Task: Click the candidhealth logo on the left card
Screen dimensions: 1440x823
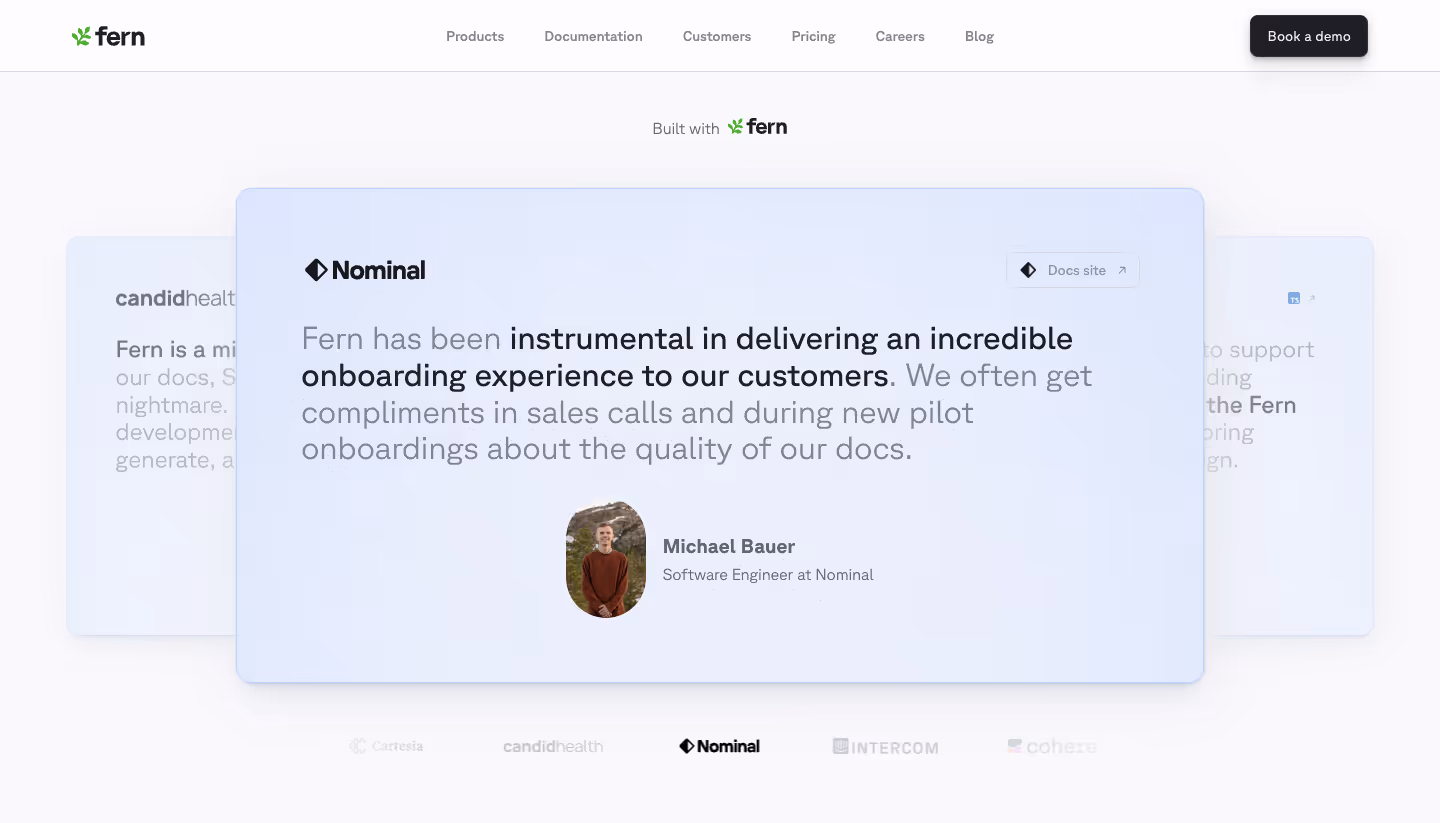Action: (x=176, y=298)
